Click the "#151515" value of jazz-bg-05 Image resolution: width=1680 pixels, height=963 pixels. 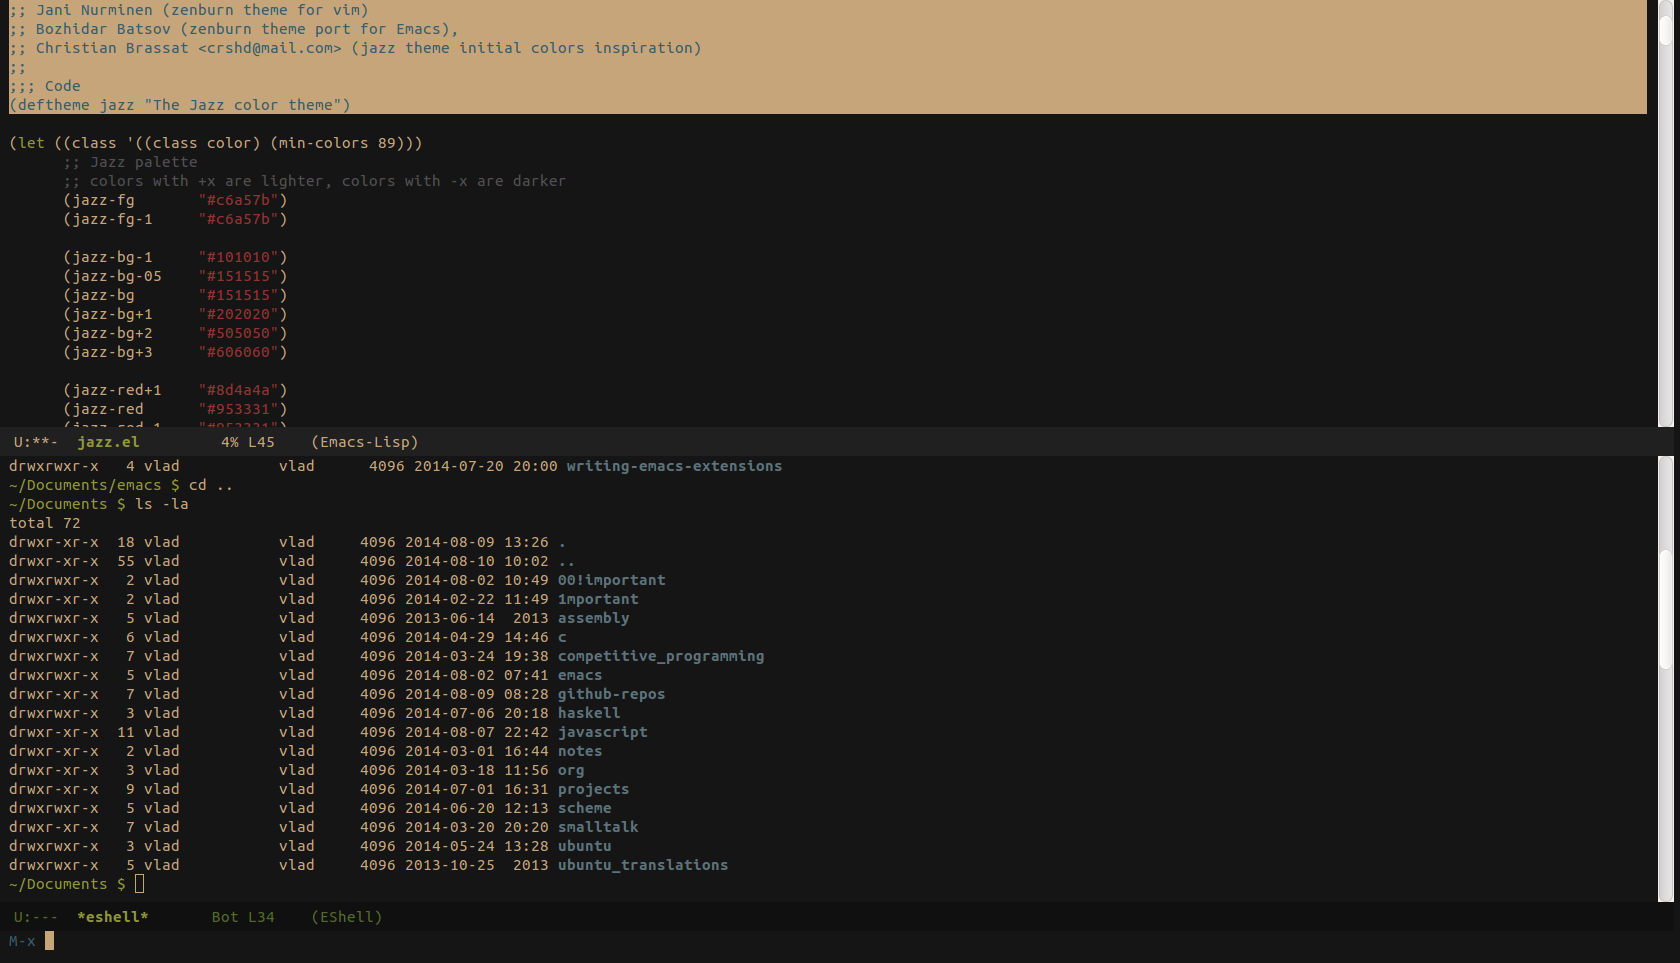238,276
